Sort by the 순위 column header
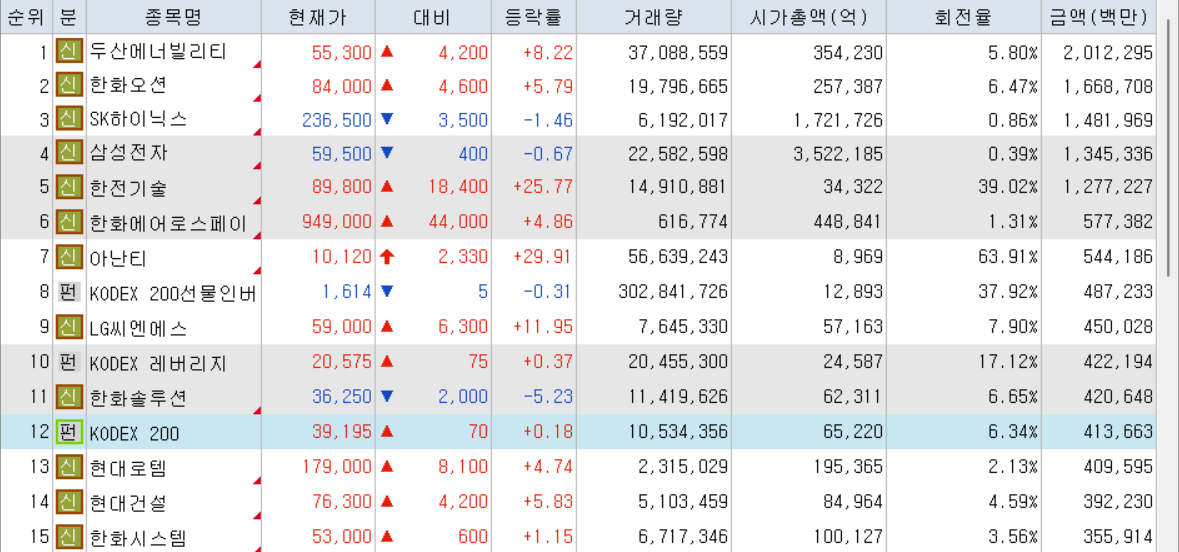This screenshot has height=552, width=1179. coord(26,17)
